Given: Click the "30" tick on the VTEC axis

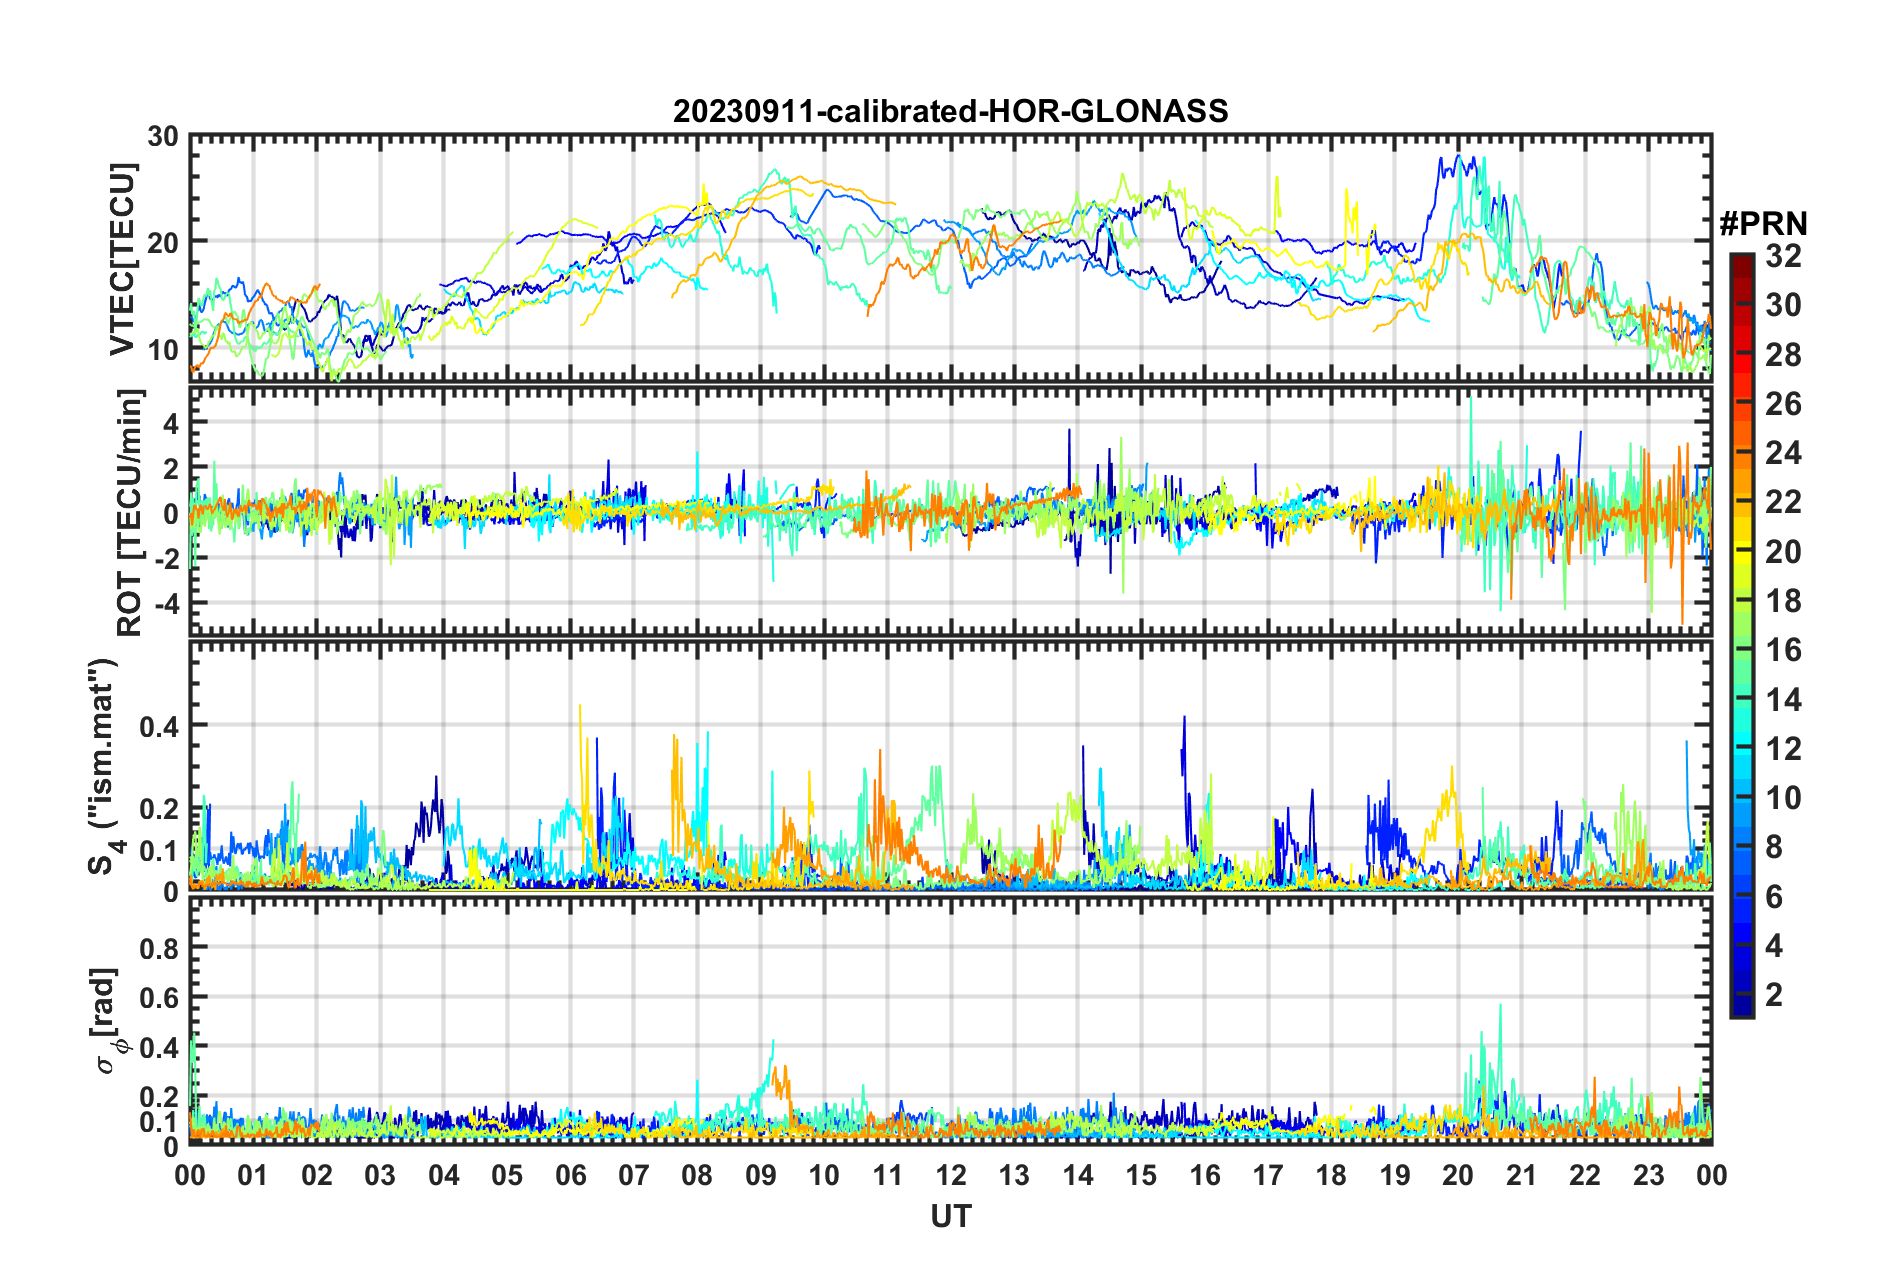Looking at the screenshot, I should pyautogui.click(x=162, y=137).
